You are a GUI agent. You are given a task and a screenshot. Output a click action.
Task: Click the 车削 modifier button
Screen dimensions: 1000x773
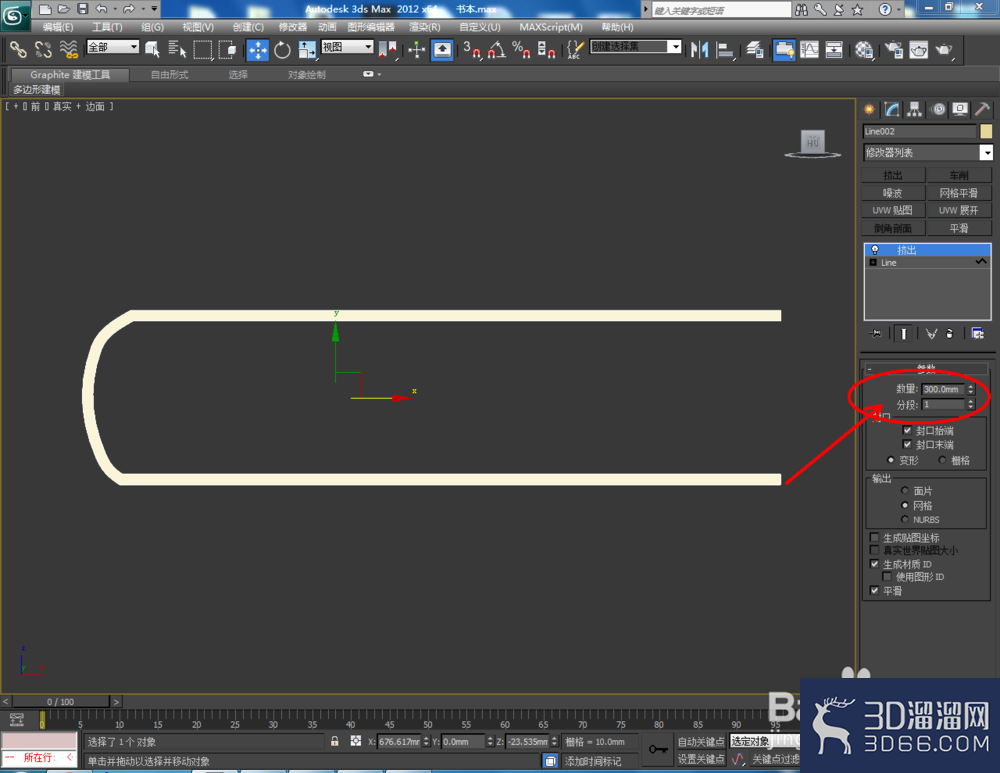point(959,175)
